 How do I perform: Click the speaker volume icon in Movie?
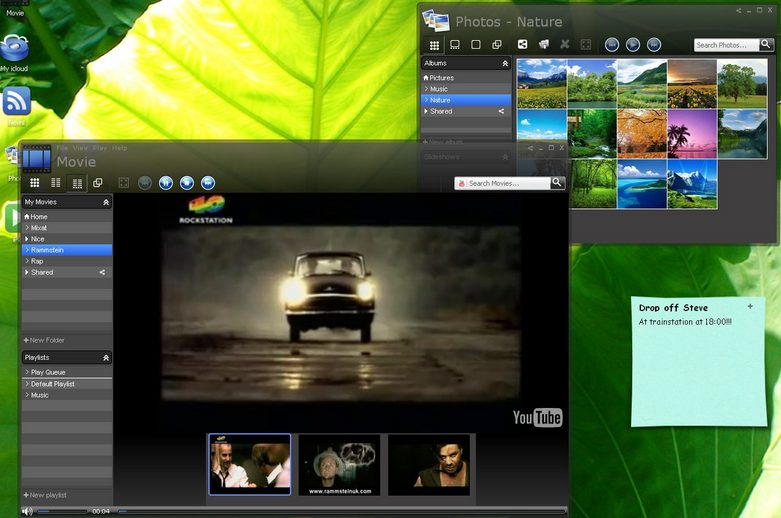point(27,511)
